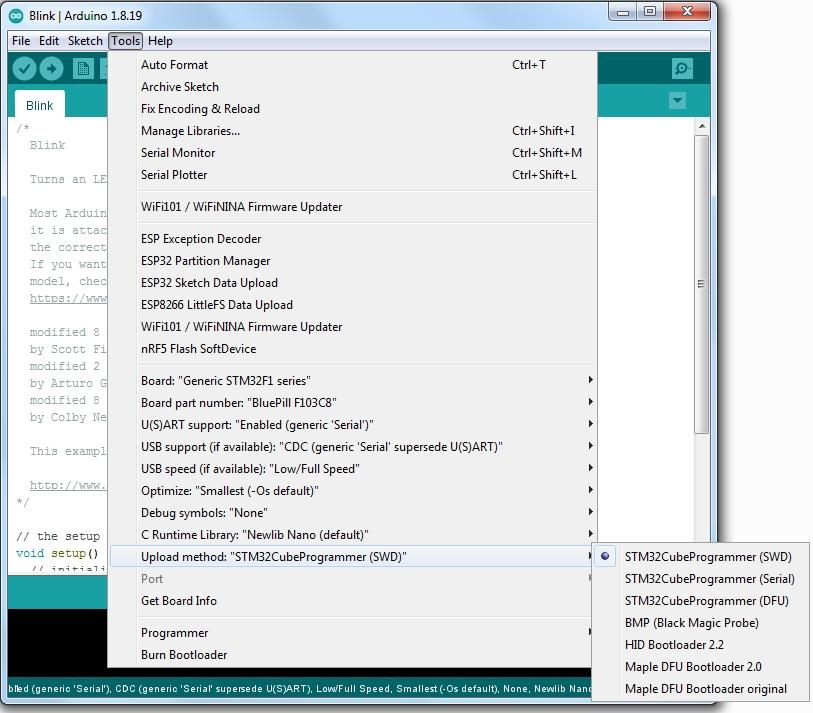The width and height of the screenshot is (813, 713).
Task: Select Fix Encoding & Reload
Action: [353, 109]
